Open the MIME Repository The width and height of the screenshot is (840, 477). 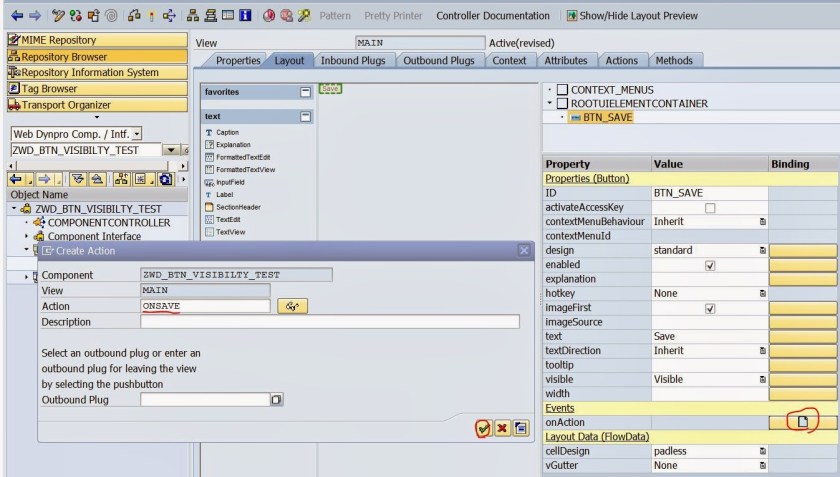click(98, 40)
